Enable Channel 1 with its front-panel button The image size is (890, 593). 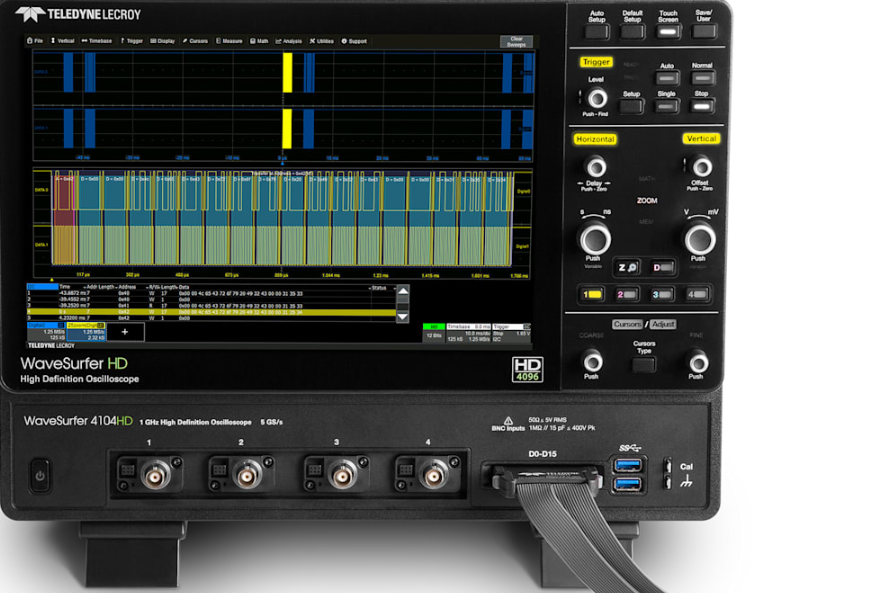click(591, 294)
